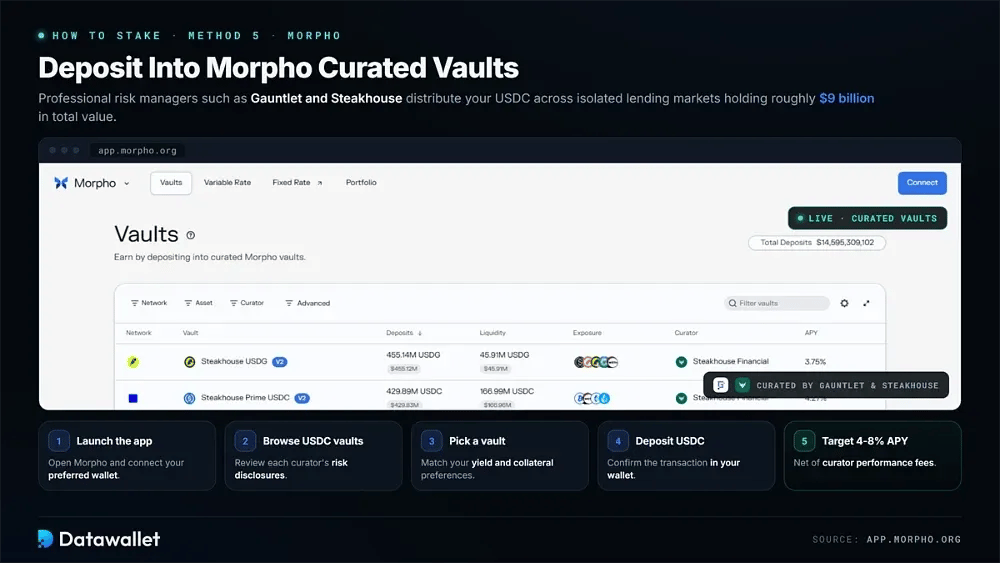
Task: Click the Steakhouse icon in curated banner
Action: point(742,385)
